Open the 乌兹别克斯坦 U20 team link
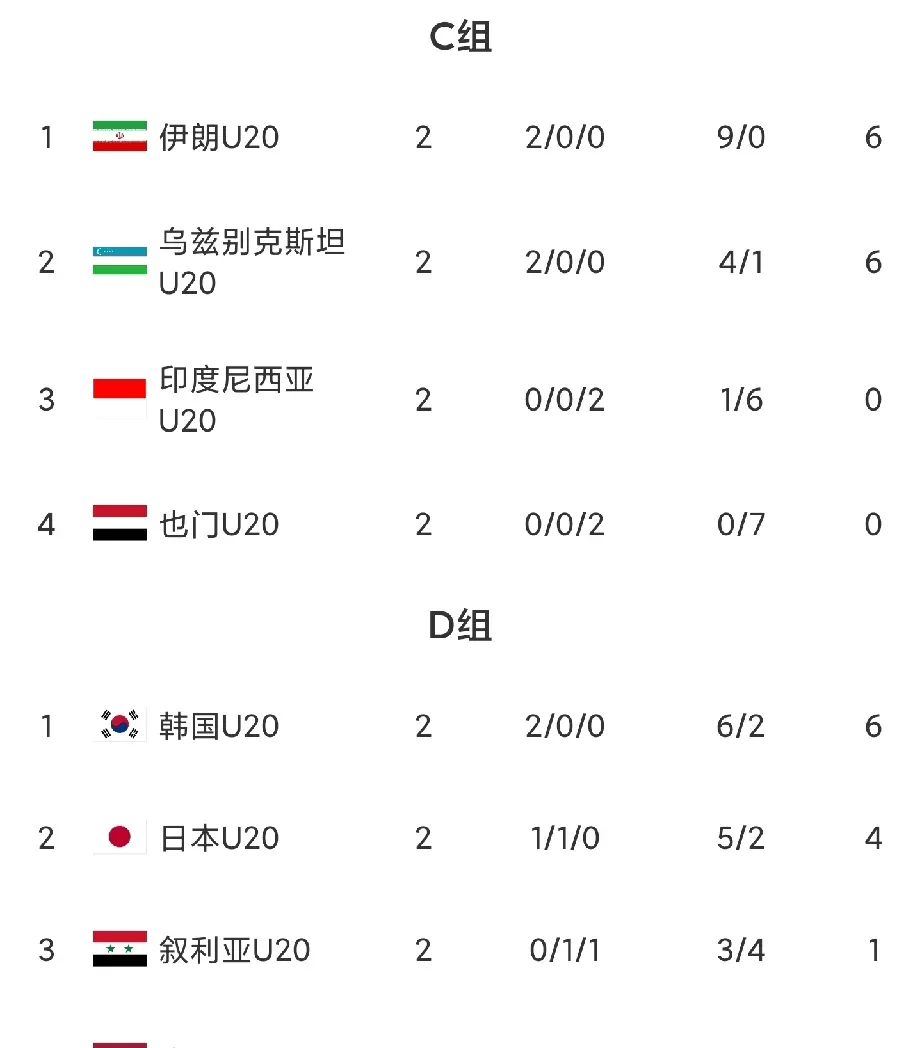The height and width of the screenshot is (1048, 922). 252,261
